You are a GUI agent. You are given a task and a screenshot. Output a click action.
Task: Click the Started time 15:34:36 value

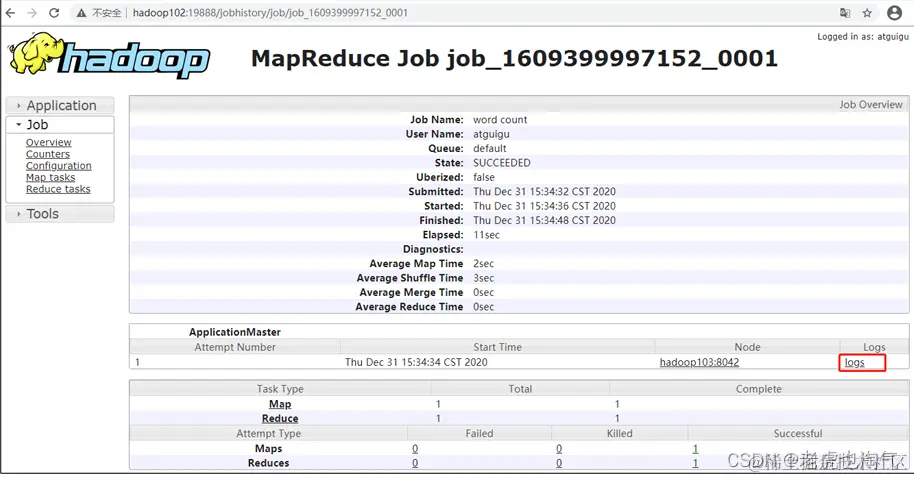(544, 206)
